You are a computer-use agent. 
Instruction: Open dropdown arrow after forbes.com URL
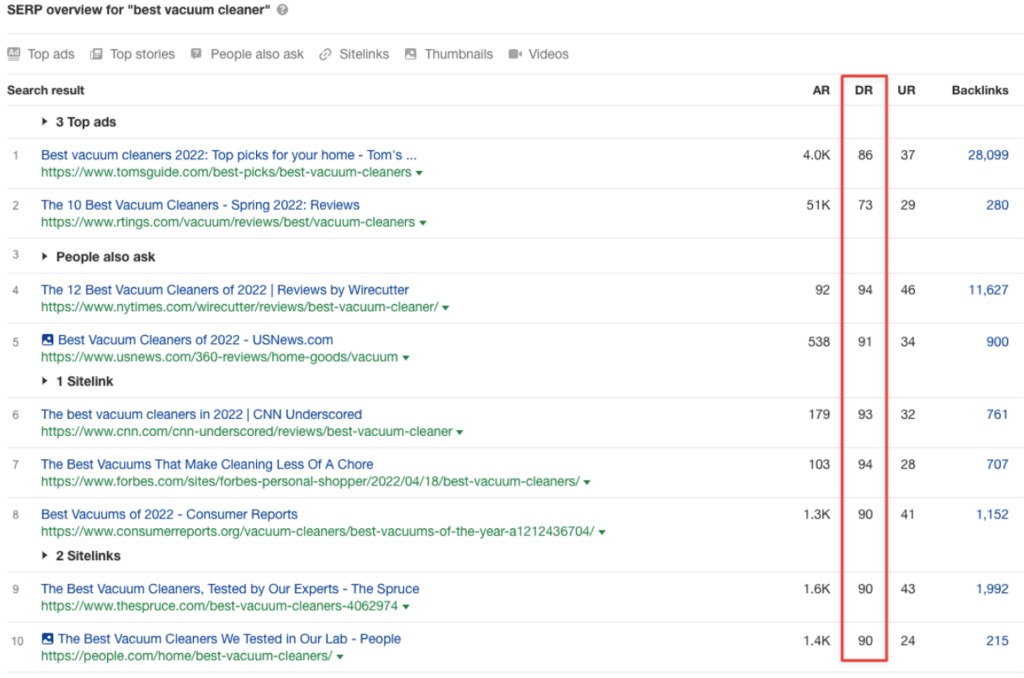[586, 483]
